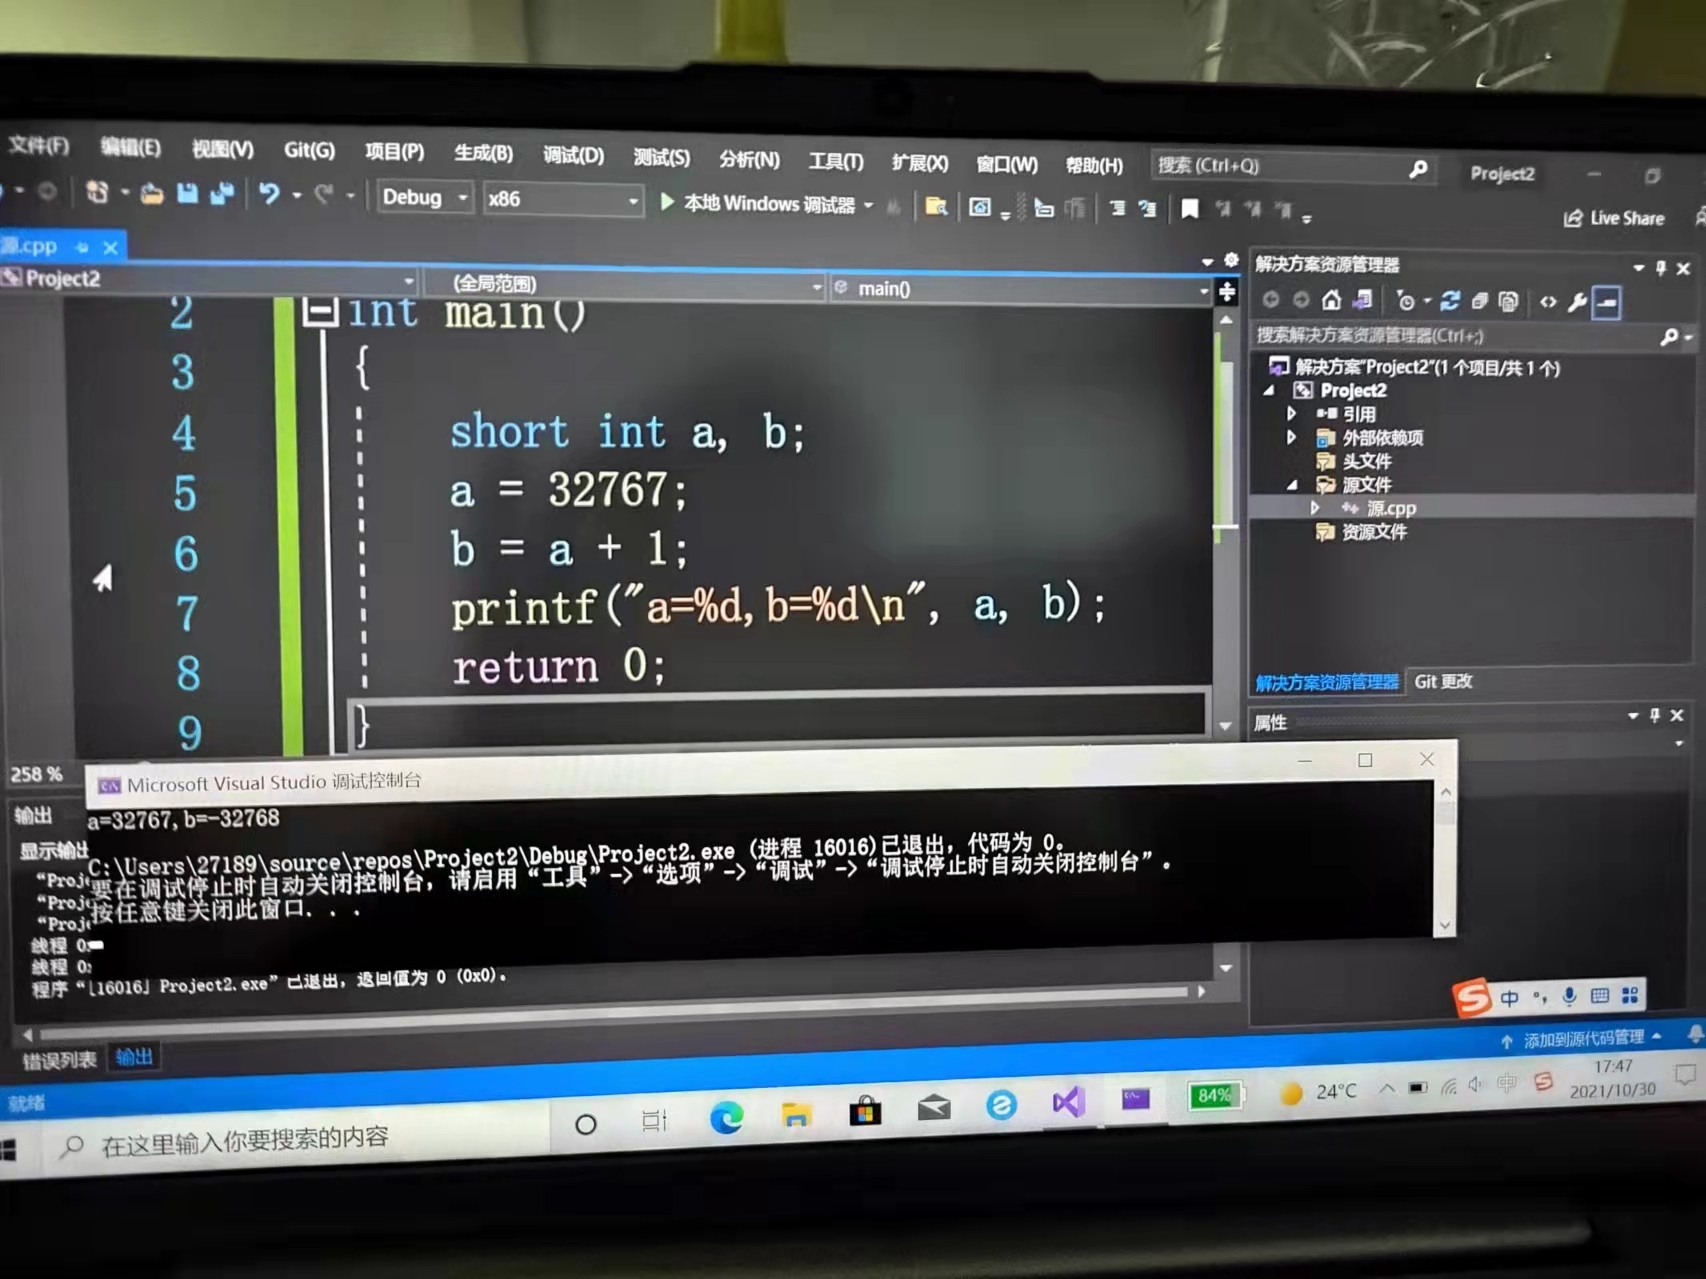1706x1279 pixels.
Task: Switch to the 输出 tab
Action: tap(133, 1057)
